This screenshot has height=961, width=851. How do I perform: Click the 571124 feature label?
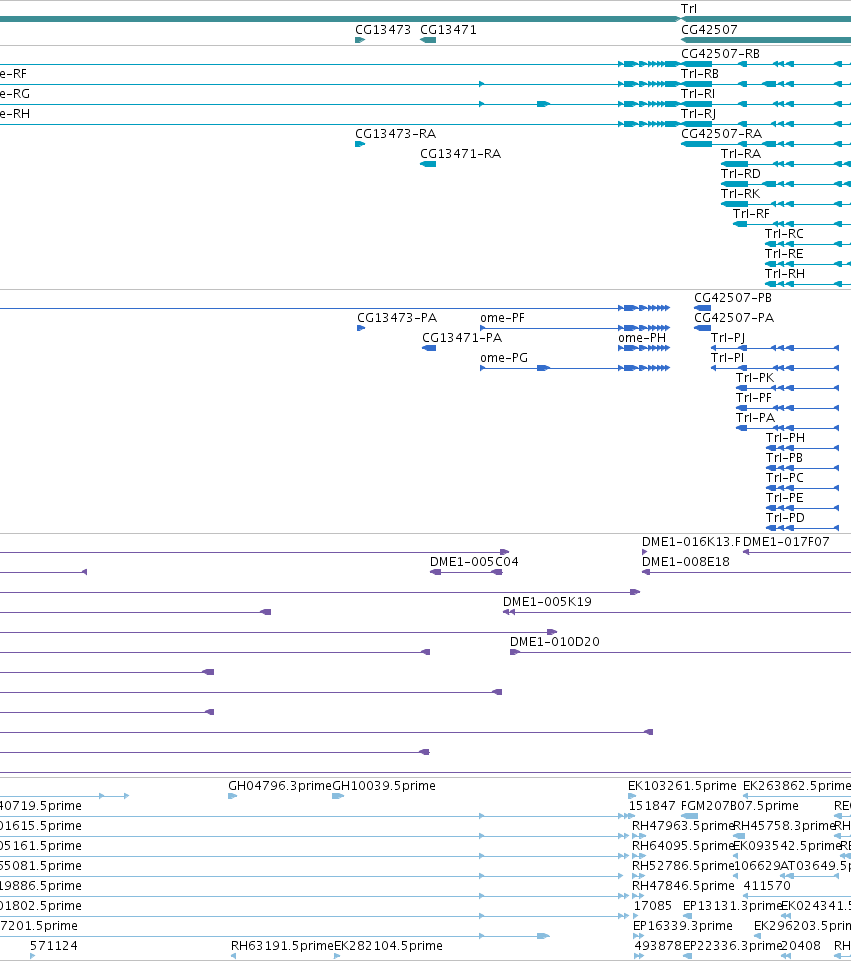click(54, 946)
